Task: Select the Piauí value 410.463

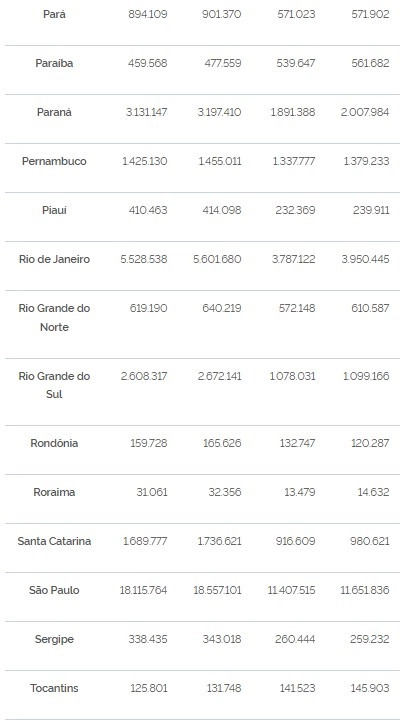Action: point(148,210)
